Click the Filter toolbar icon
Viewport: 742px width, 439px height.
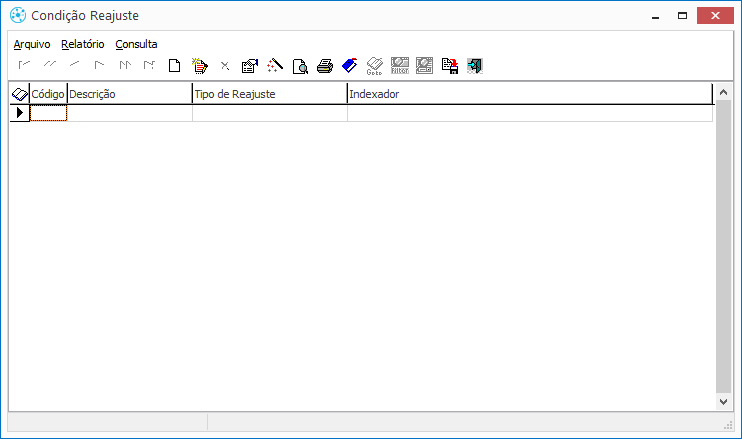coord(400,66)
